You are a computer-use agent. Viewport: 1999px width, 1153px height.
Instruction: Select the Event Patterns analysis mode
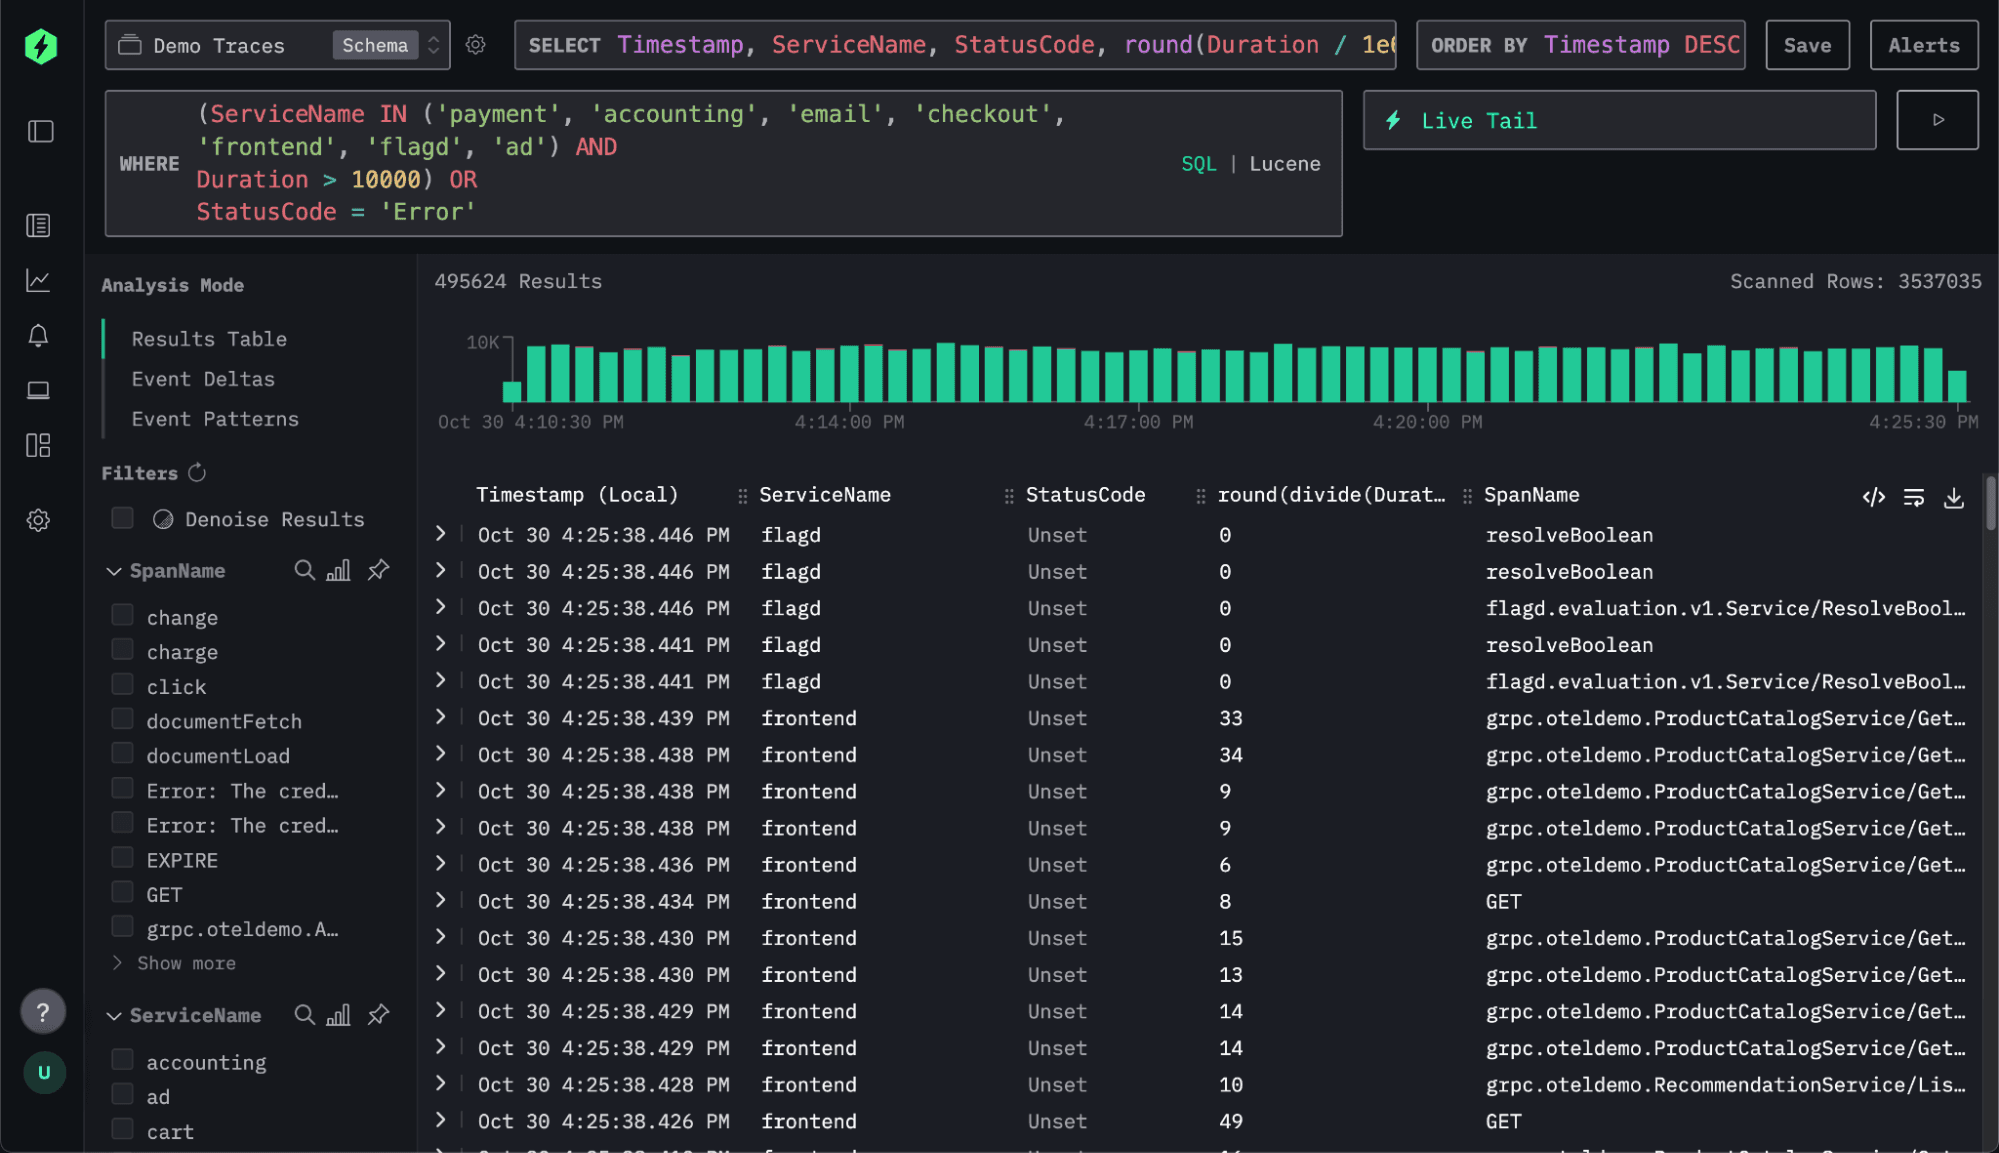[x=215, y=418]
